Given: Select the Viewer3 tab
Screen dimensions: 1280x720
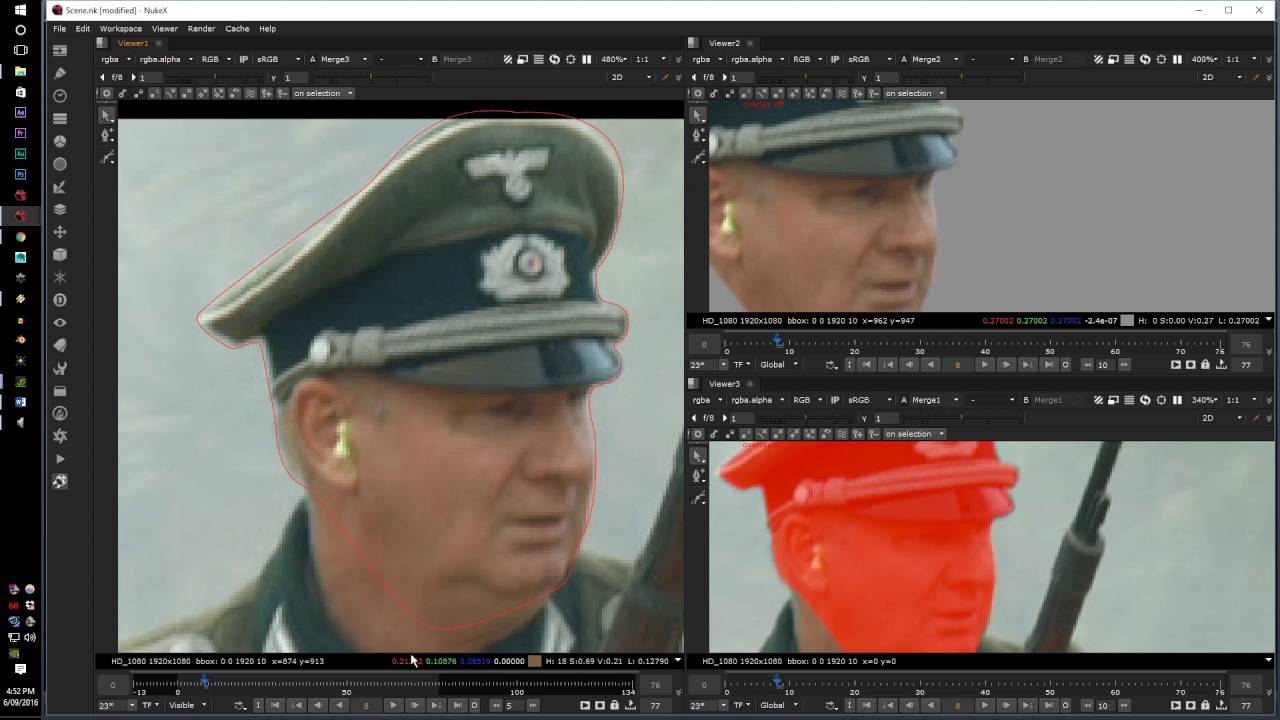Looking at the screenshot, I should coord(724,384).
